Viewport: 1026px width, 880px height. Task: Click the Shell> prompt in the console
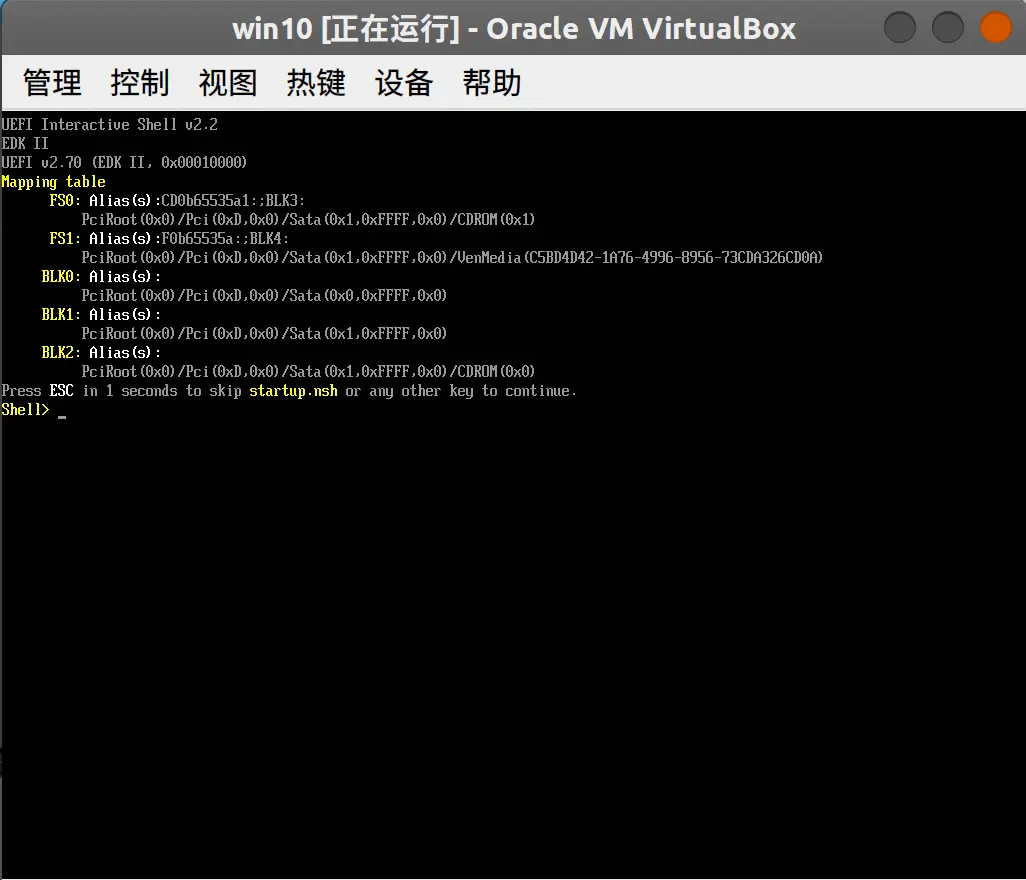(x=25, y=410)
